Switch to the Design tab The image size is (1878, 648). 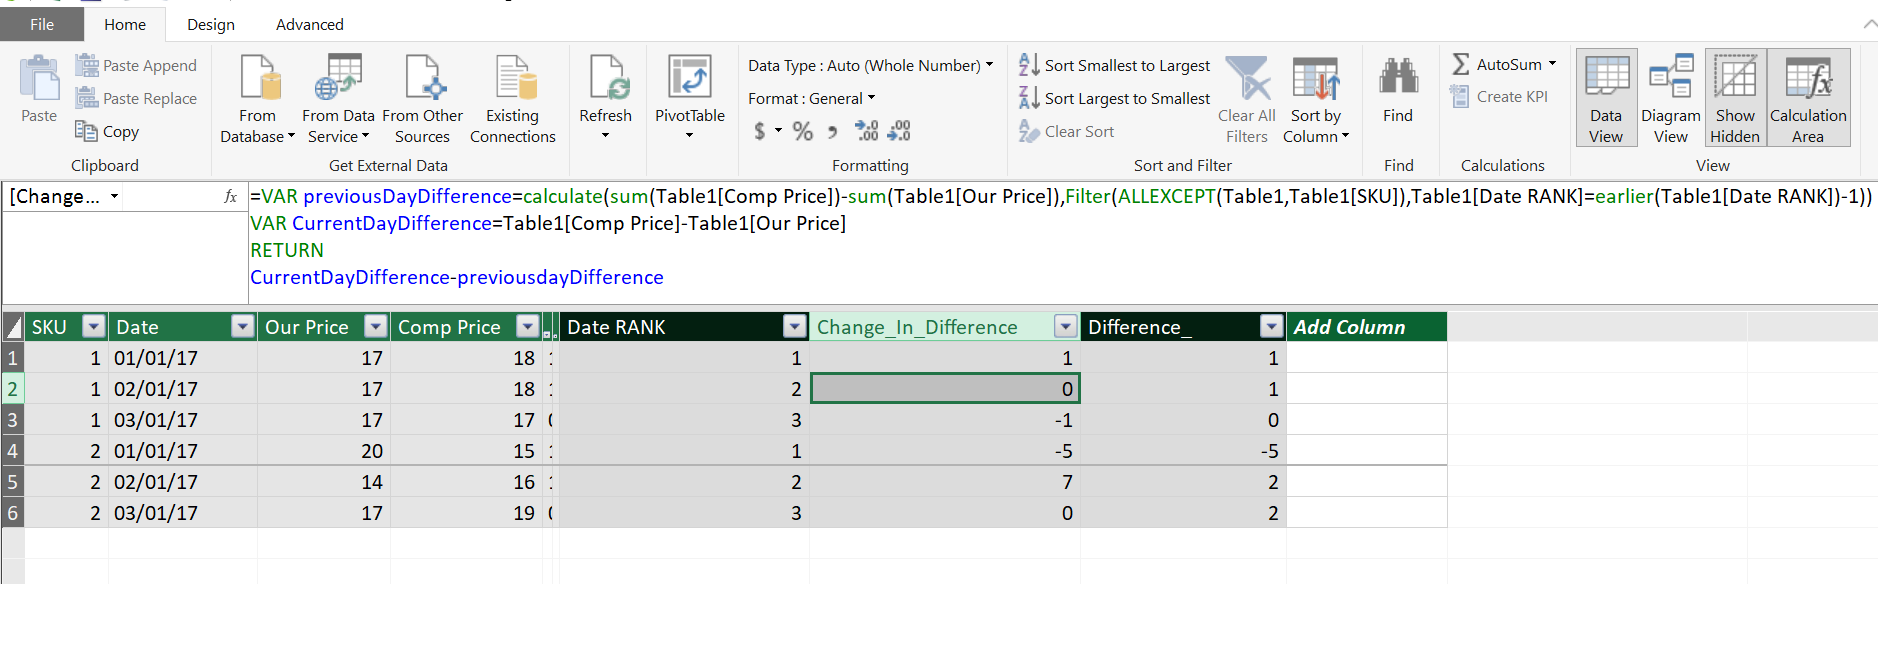point(211,24)
